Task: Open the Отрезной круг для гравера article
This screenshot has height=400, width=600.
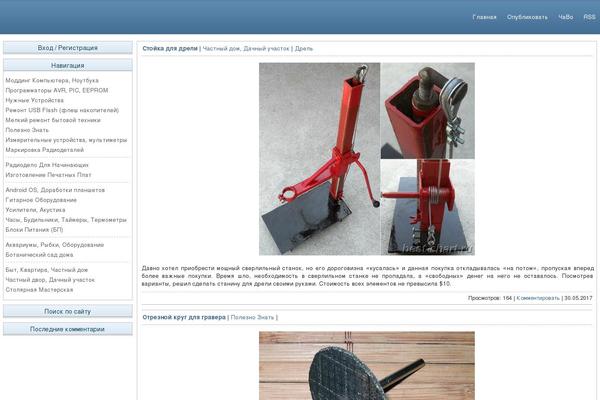Action: pos(184,317)
